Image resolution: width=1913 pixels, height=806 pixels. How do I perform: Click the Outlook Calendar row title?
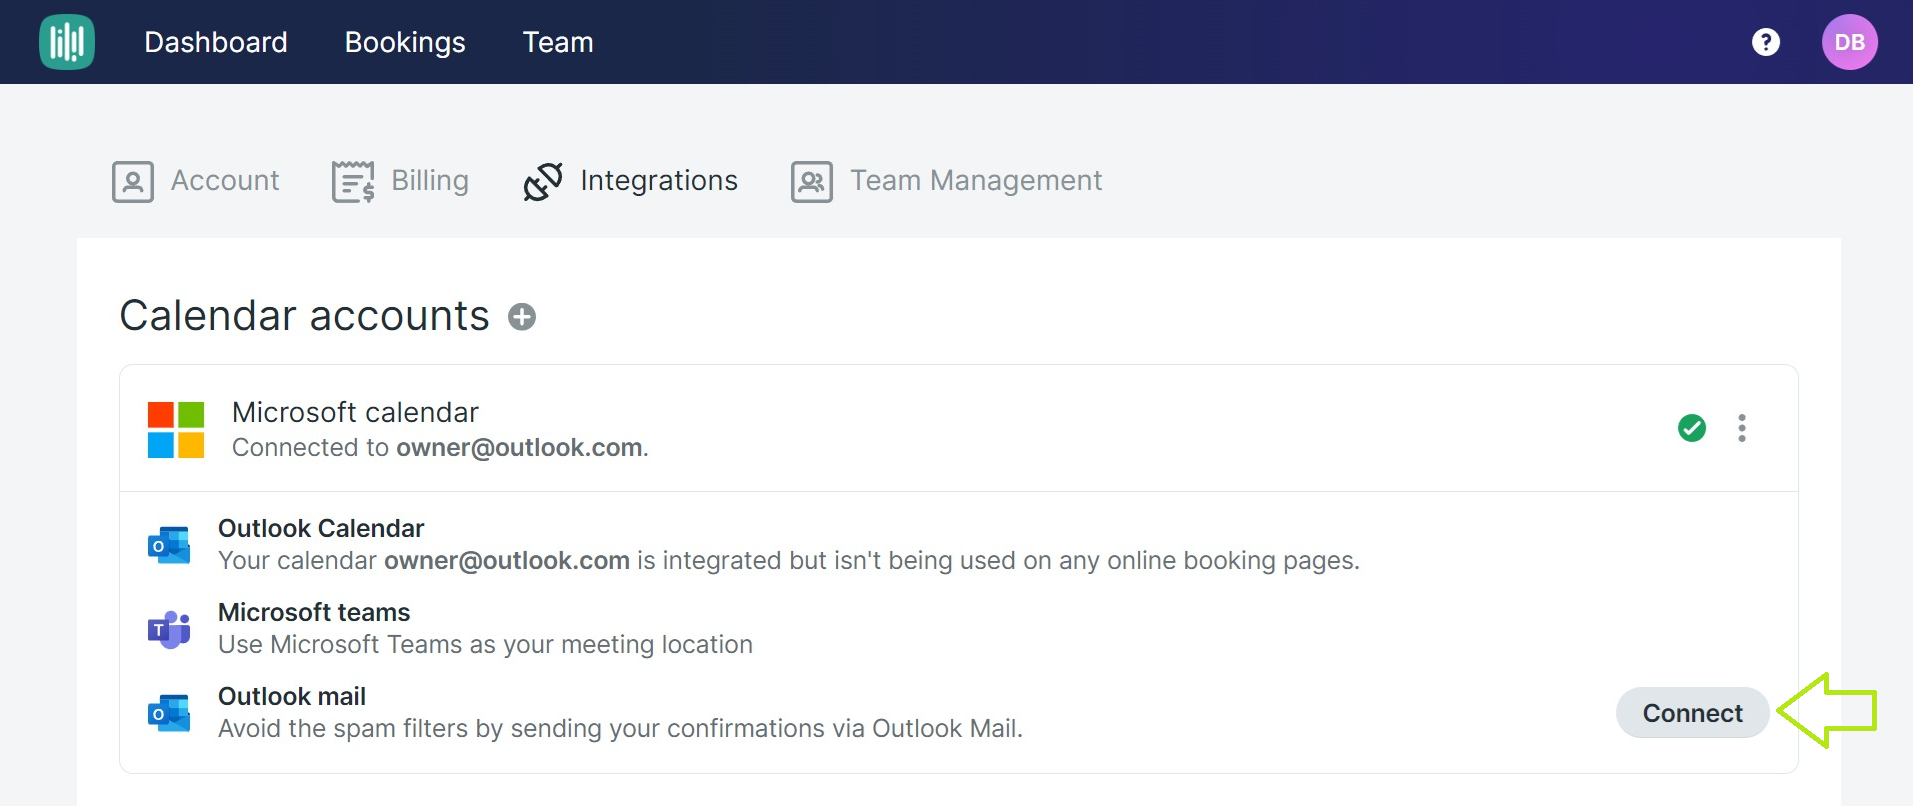coord(321,528)
